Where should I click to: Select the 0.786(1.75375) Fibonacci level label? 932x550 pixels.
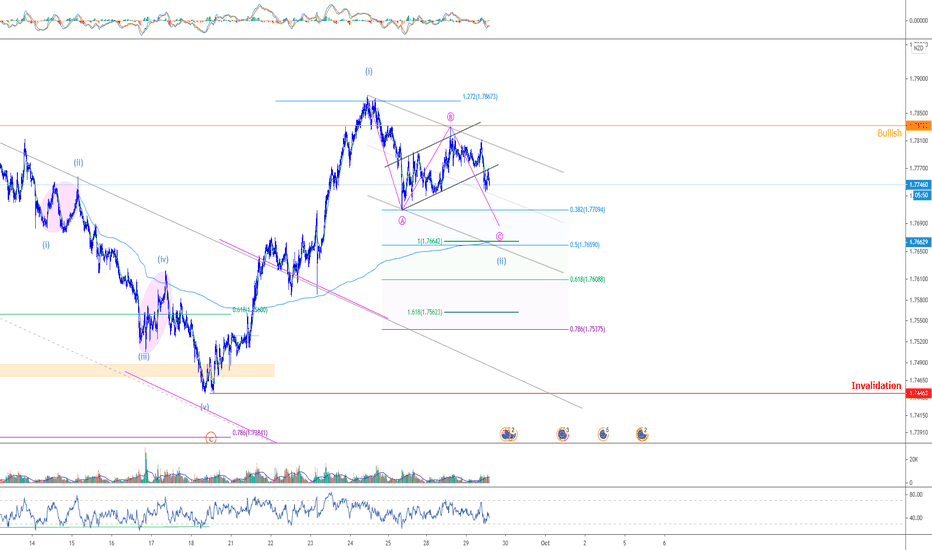[x=587, y=329]
